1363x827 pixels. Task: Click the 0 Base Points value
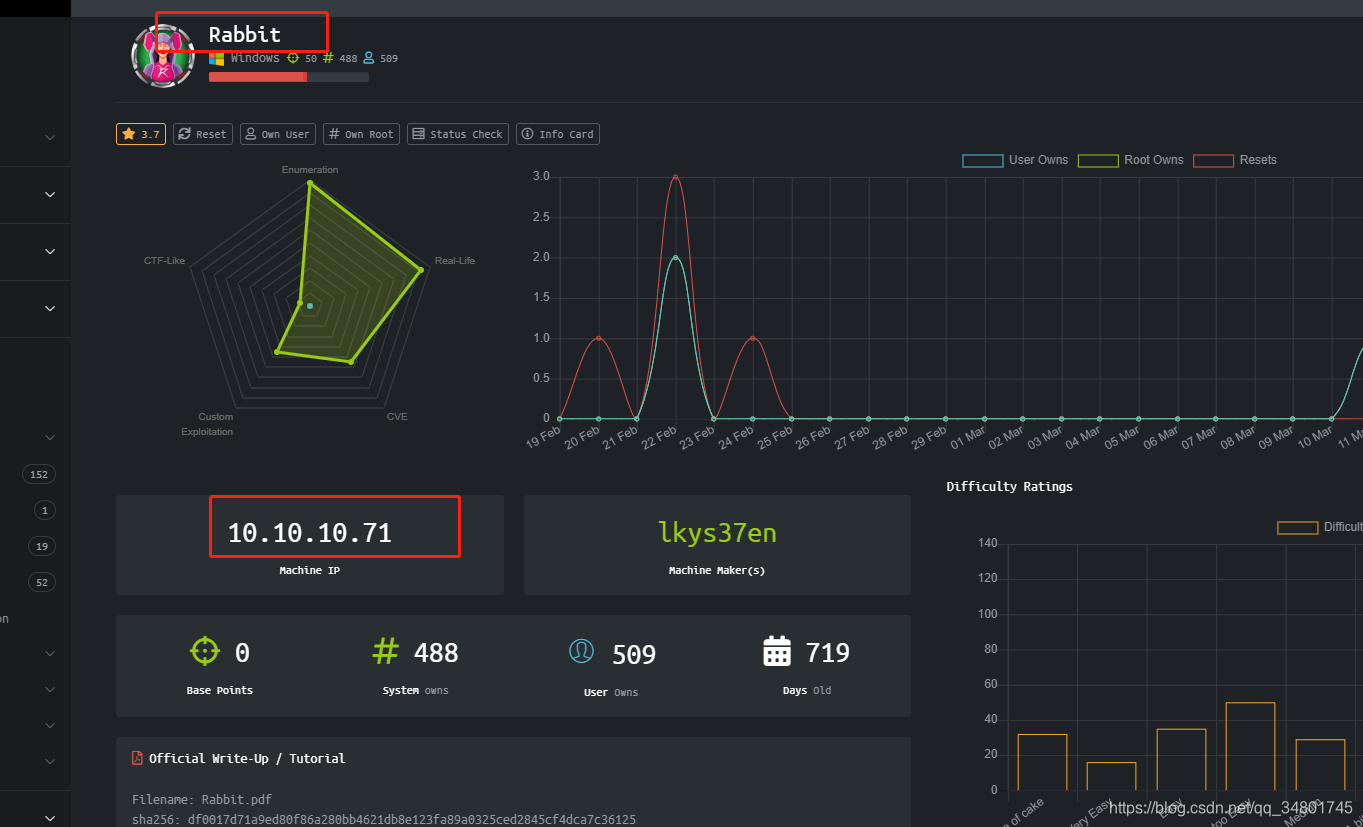point(242,653)
